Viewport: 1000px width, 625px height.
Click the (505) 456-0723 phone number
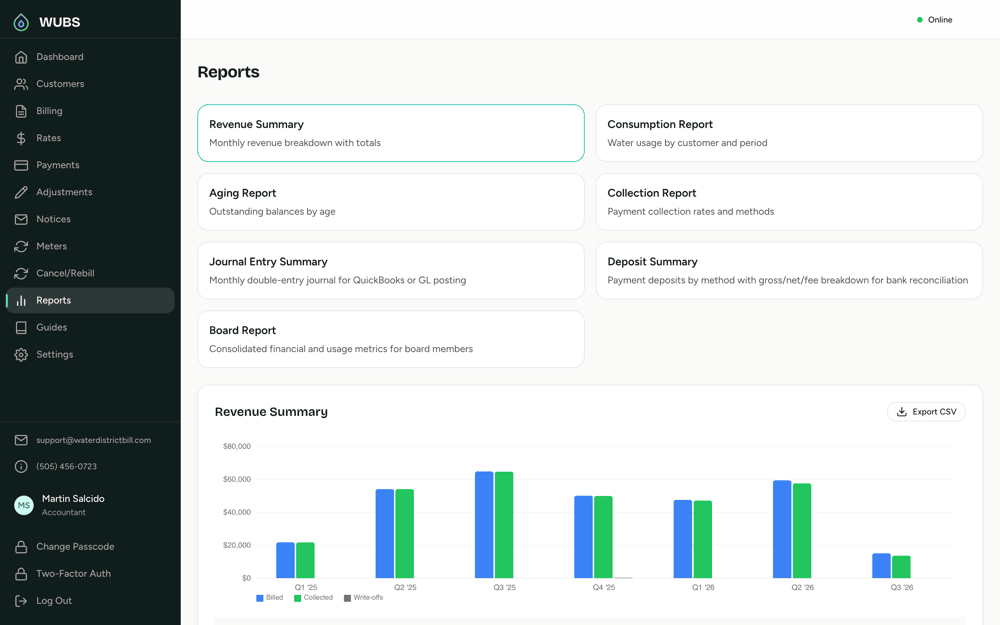(66, 467)
